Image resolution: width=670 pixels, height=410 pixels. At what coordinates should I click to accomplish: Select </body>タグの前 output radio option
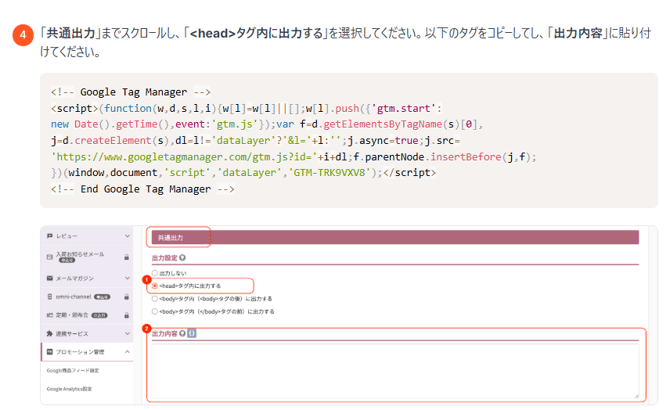click(154, 311)
